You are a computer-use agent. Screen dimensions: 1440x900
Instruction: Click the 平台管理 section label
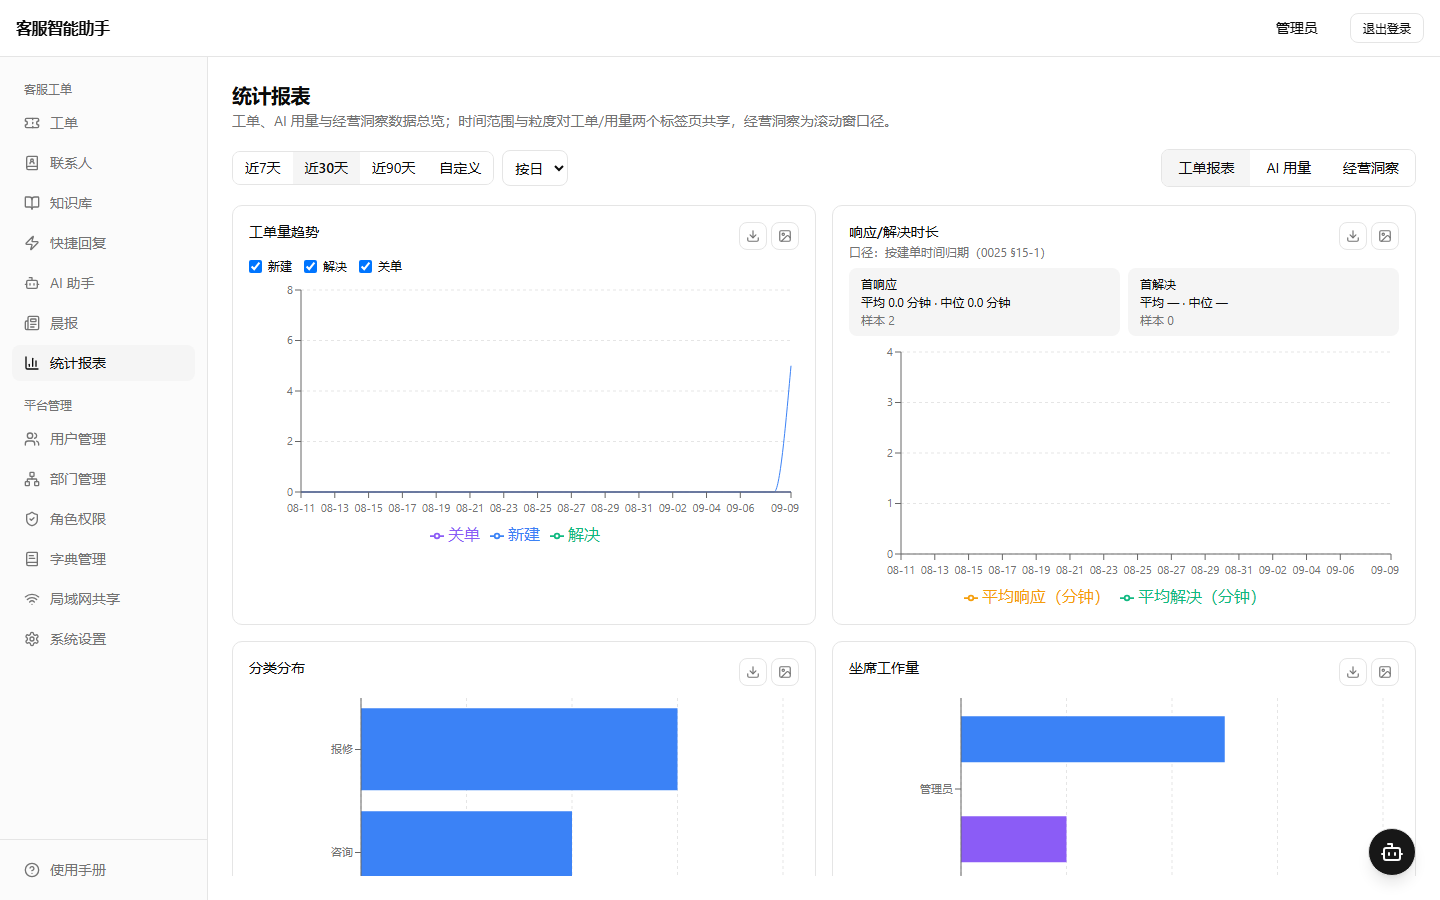[x=48, y=405]
